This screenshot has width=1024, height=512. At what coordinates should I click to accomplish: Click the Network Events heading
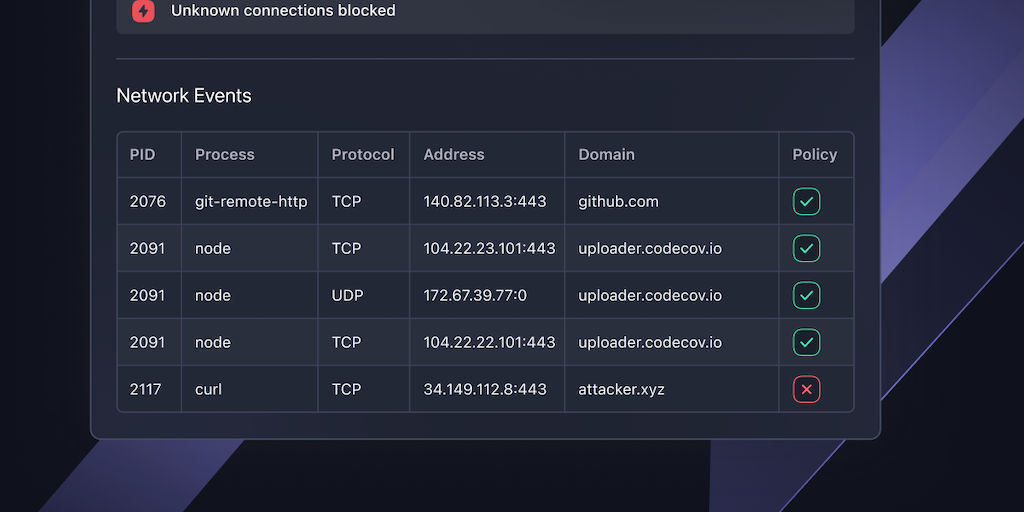(184, 96)
